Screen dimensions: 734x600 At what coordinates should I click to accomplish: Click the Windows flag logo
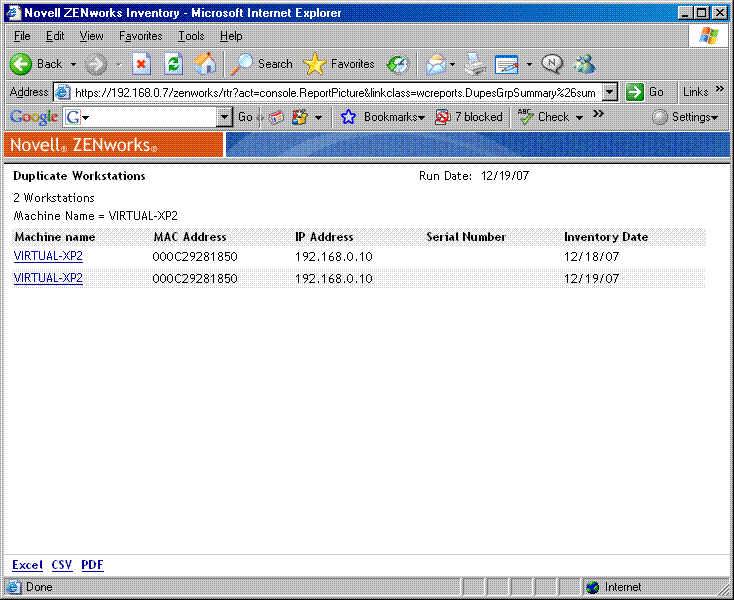(x=708, y=36)
